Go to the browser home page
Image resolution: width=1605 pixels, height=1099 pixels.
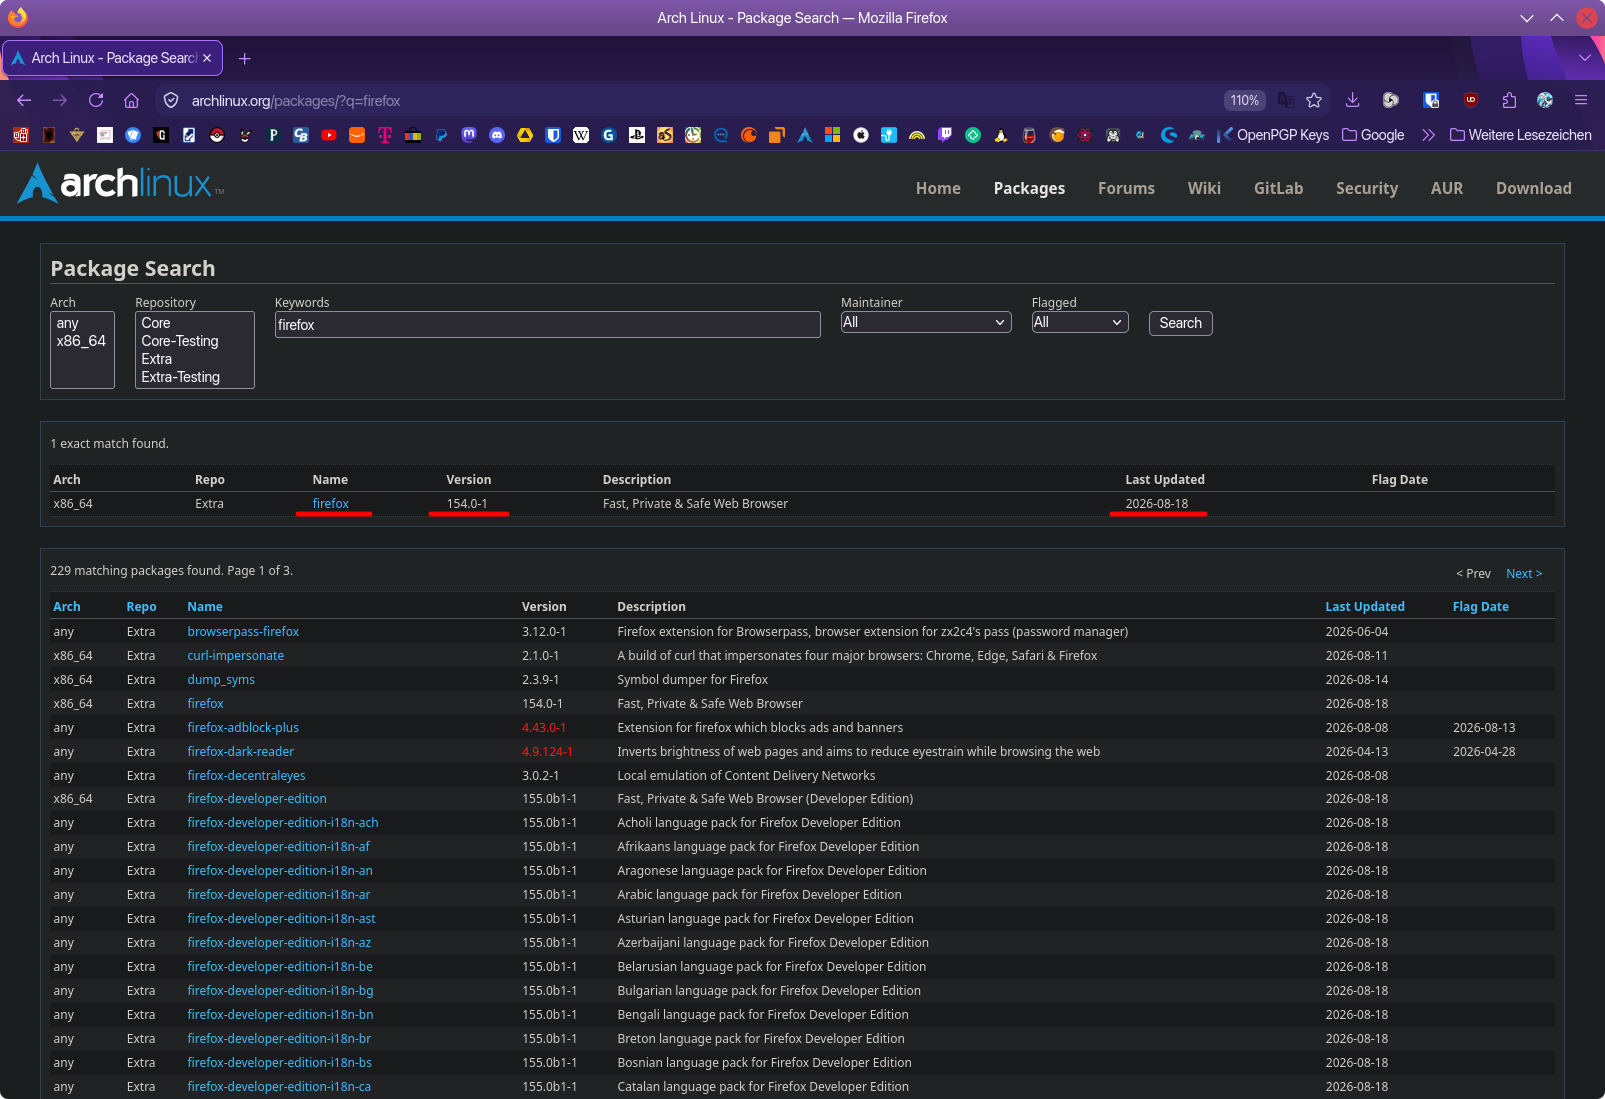[131, 100]
